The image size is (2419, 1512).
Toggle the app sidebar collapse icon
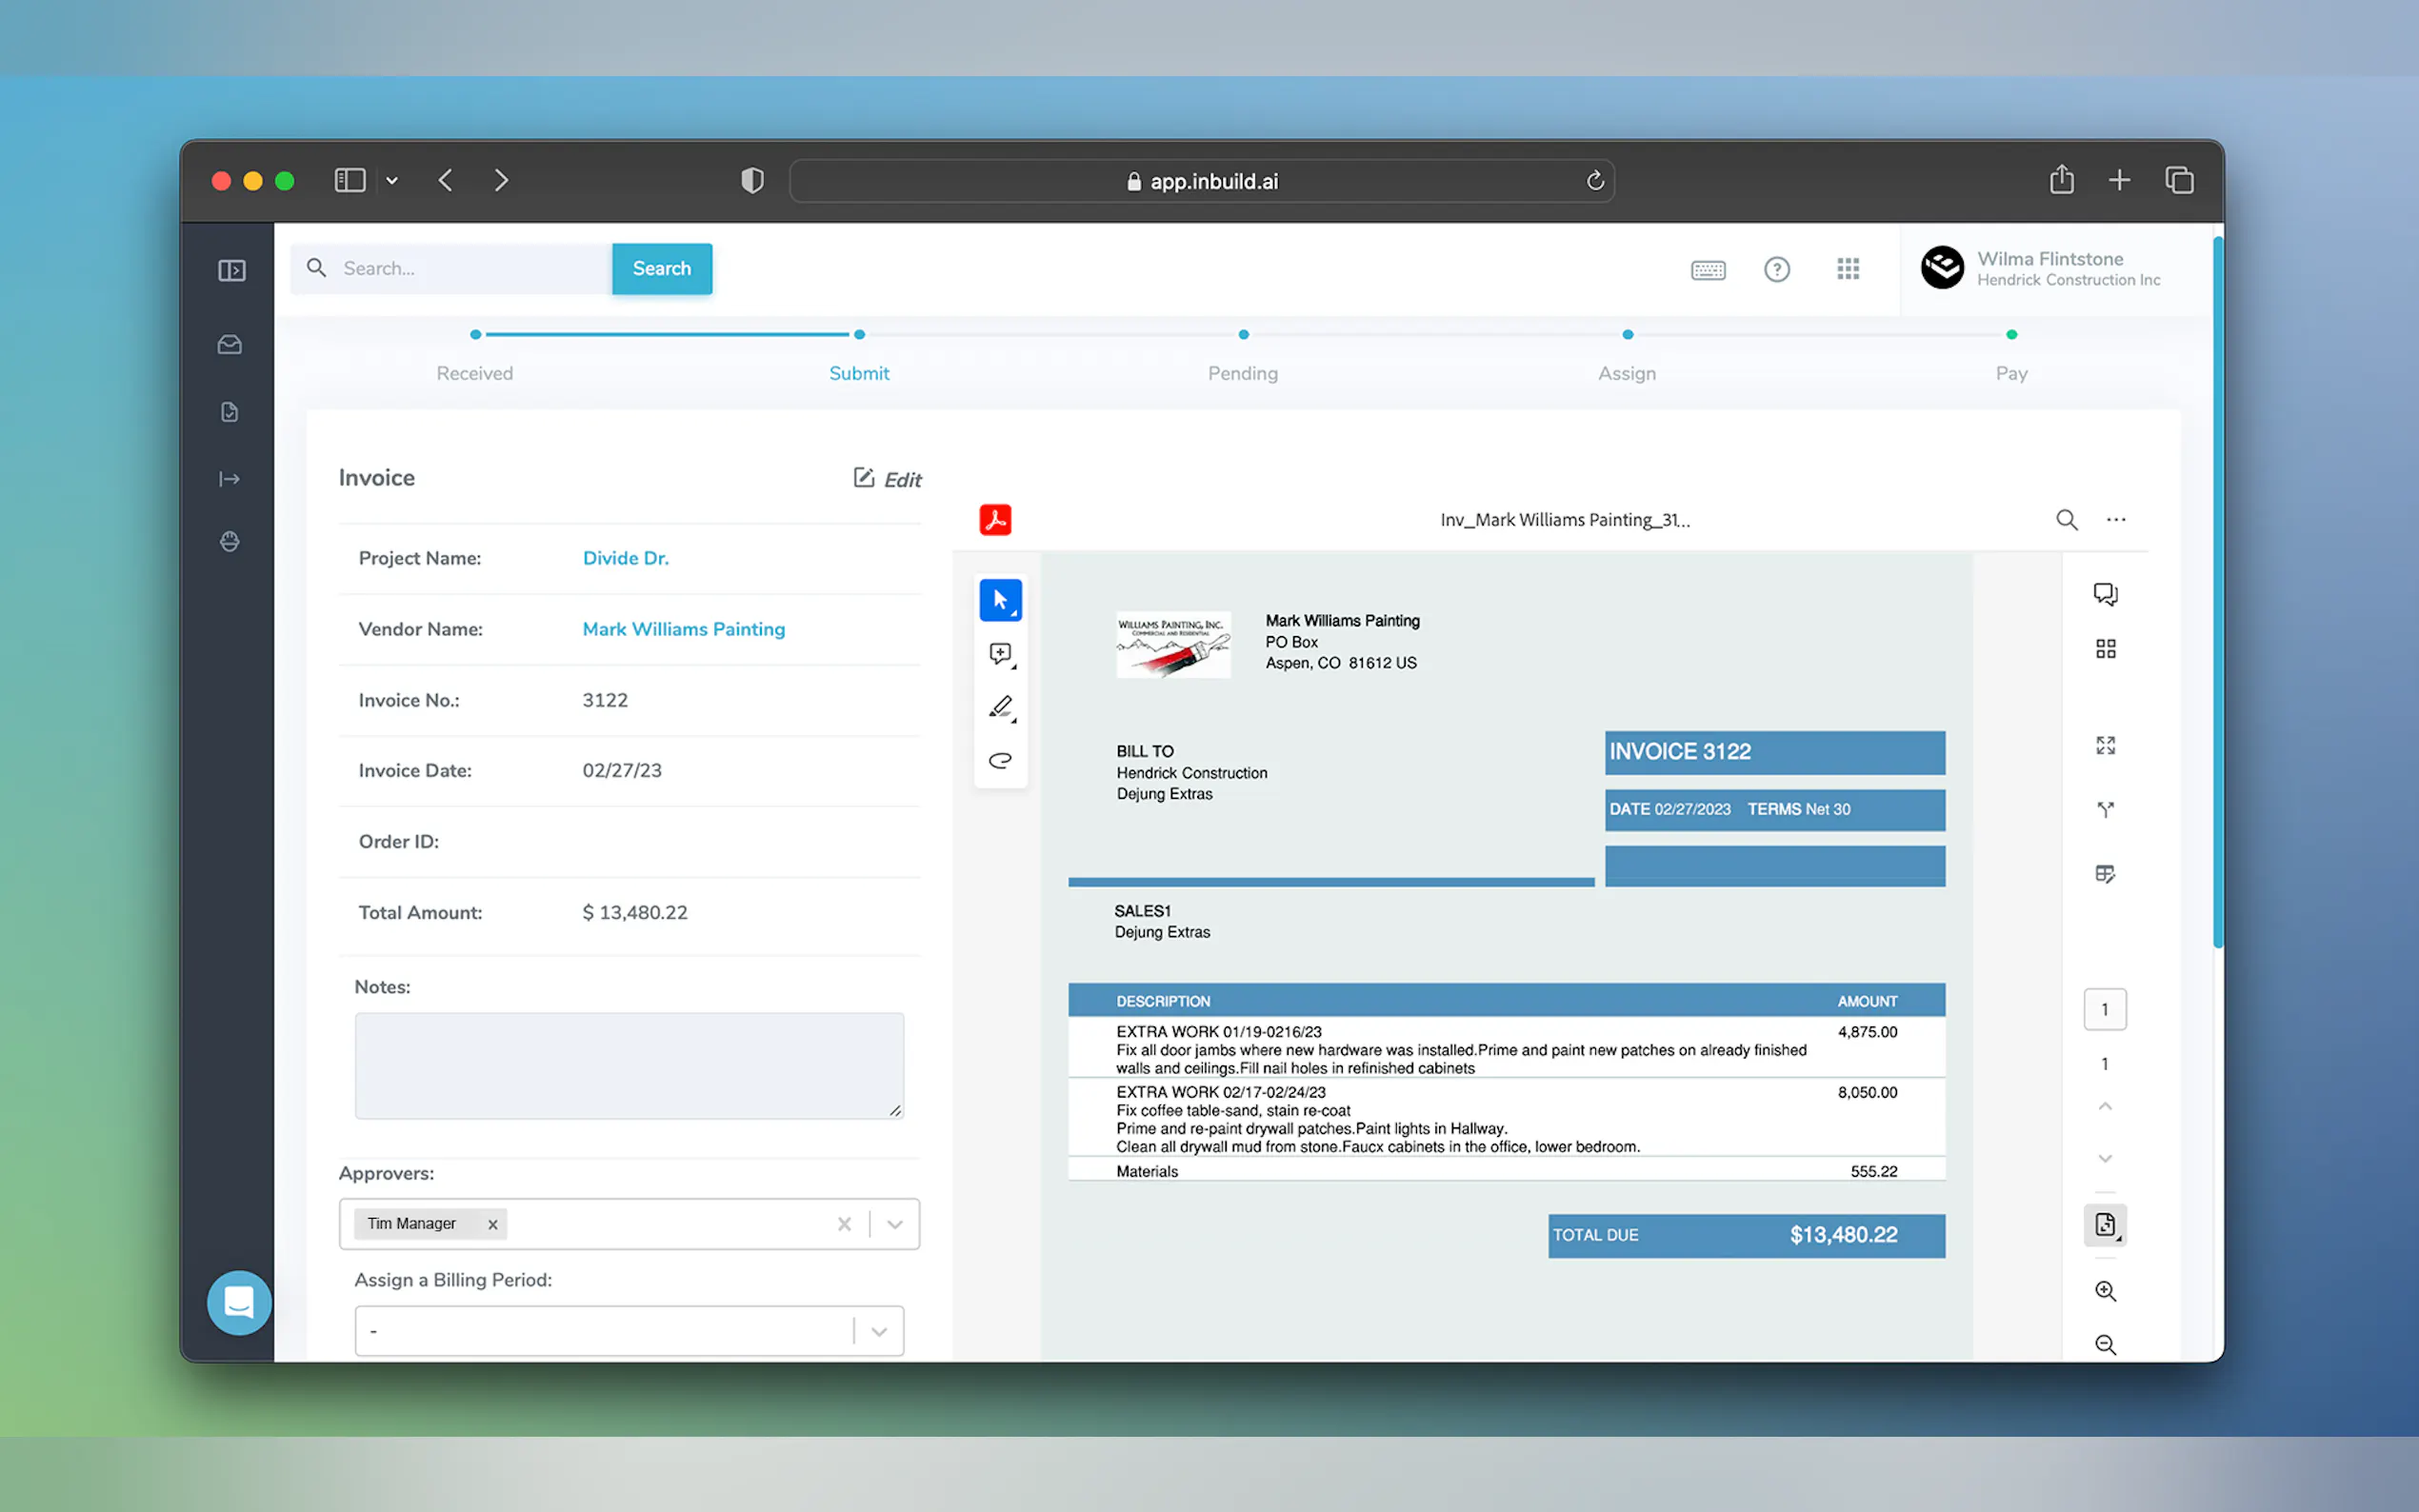point(232,271)
